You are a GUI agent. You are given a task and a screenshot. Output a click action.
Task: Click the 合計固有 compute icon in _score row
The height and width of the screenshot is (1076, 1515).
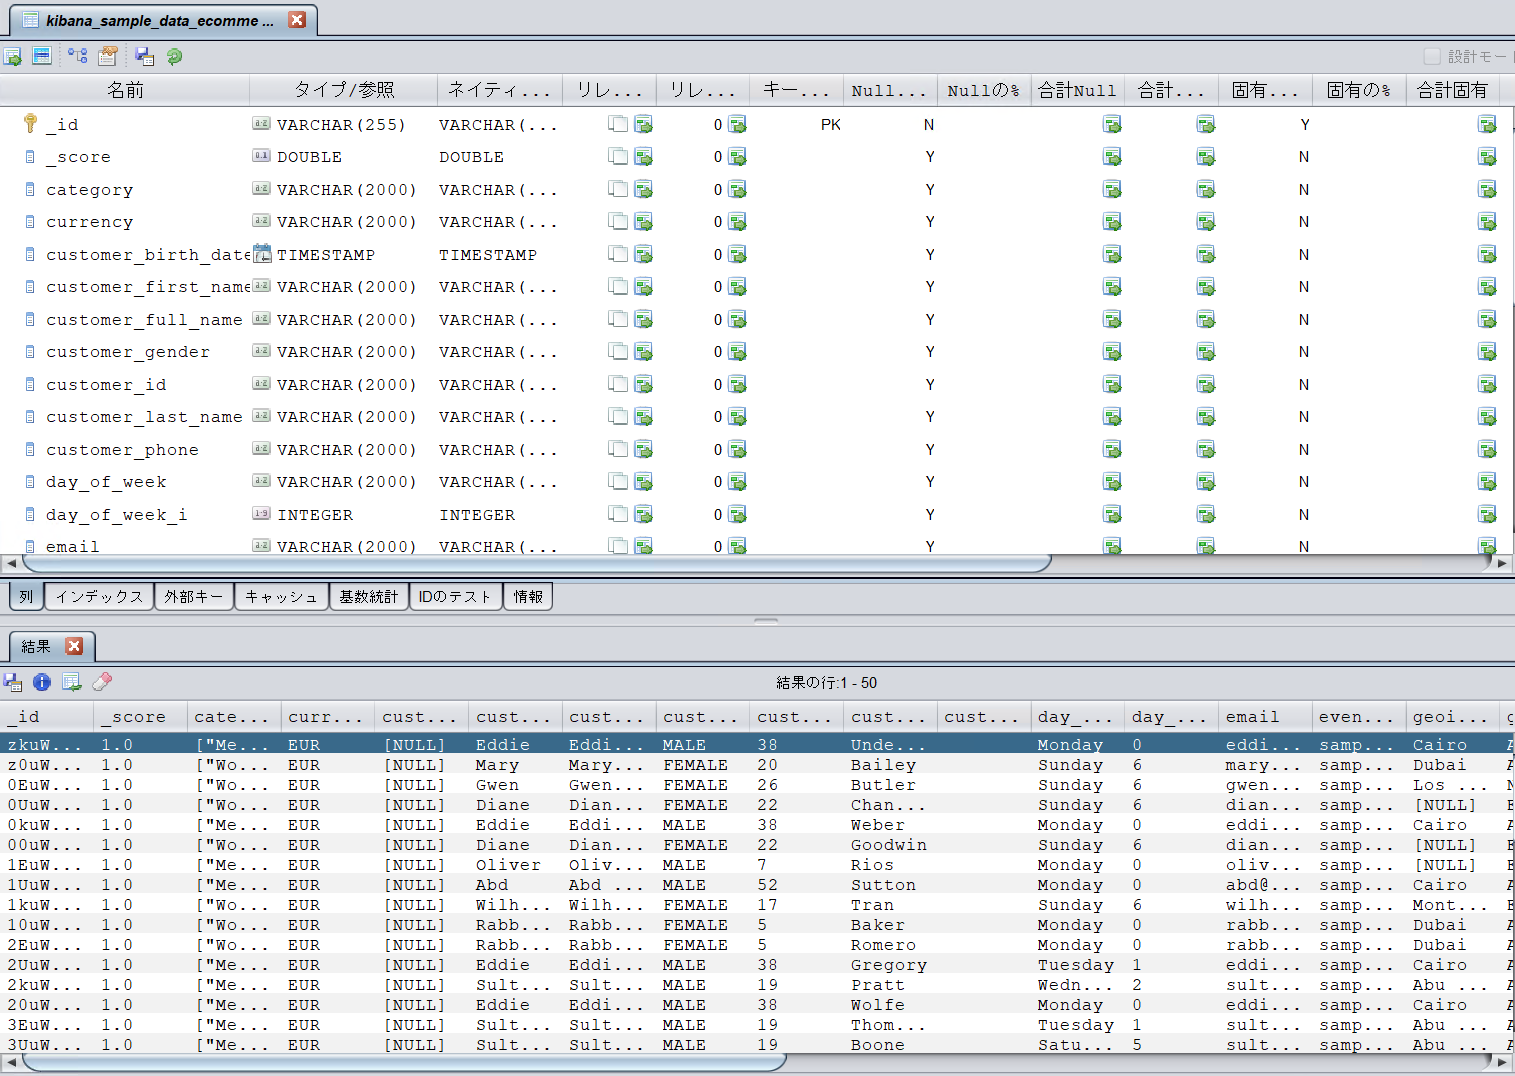click(x=1487, y=157)
